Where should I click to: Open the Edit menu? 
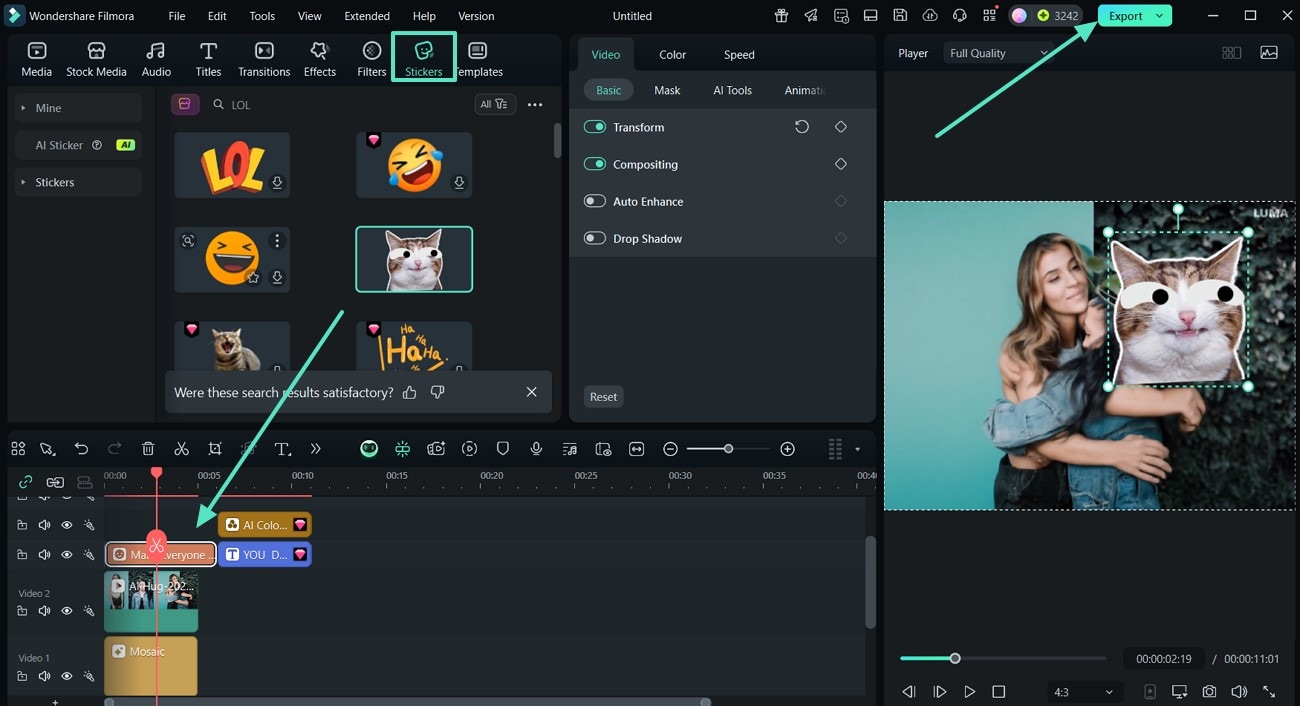(x=217, y=16)
